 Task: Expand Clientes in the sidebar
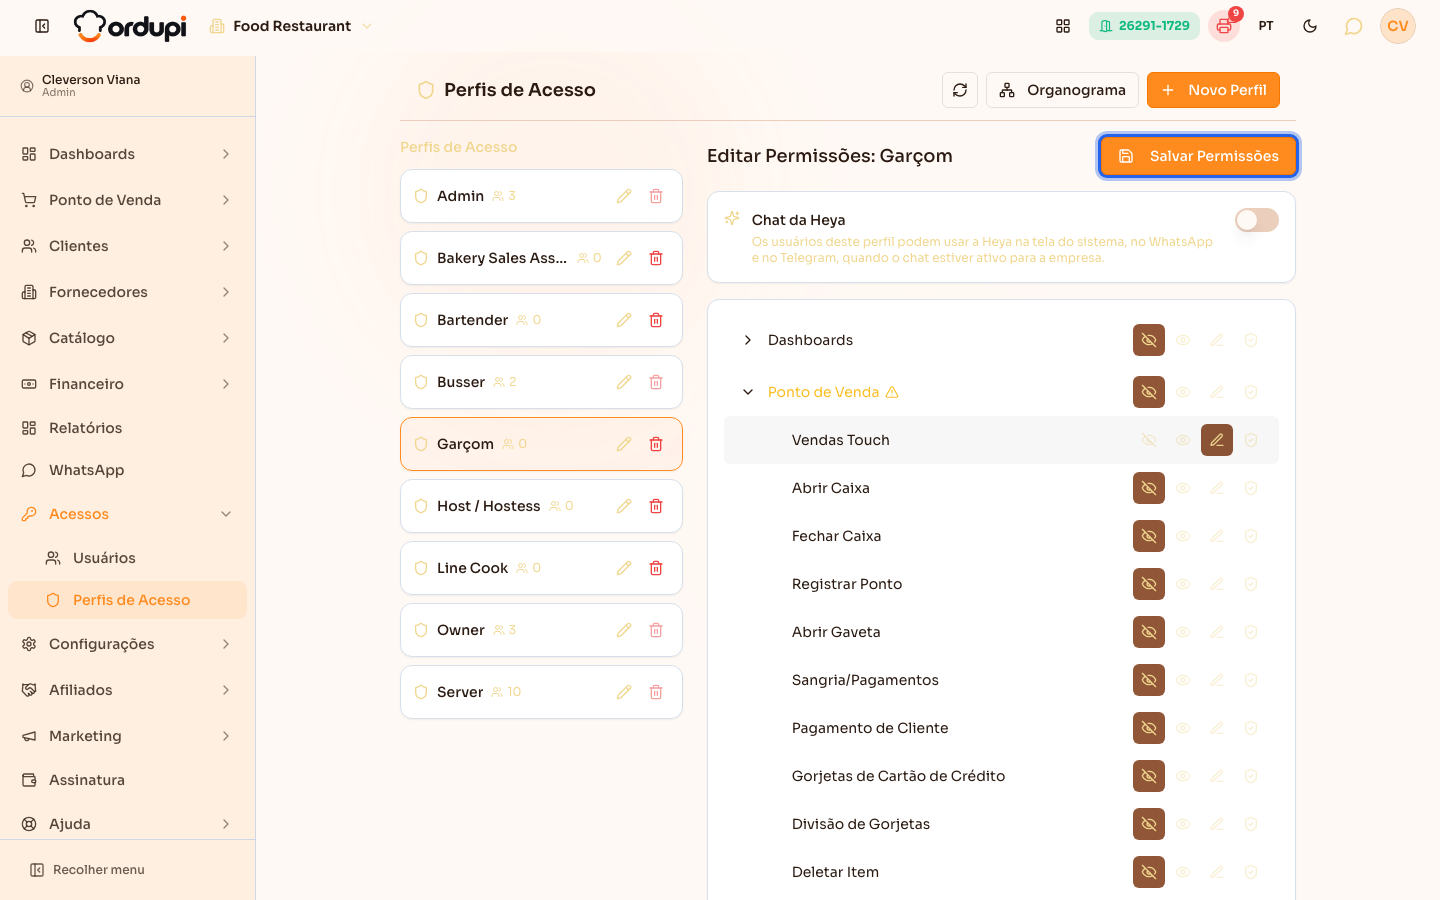[x=127, y=246]
